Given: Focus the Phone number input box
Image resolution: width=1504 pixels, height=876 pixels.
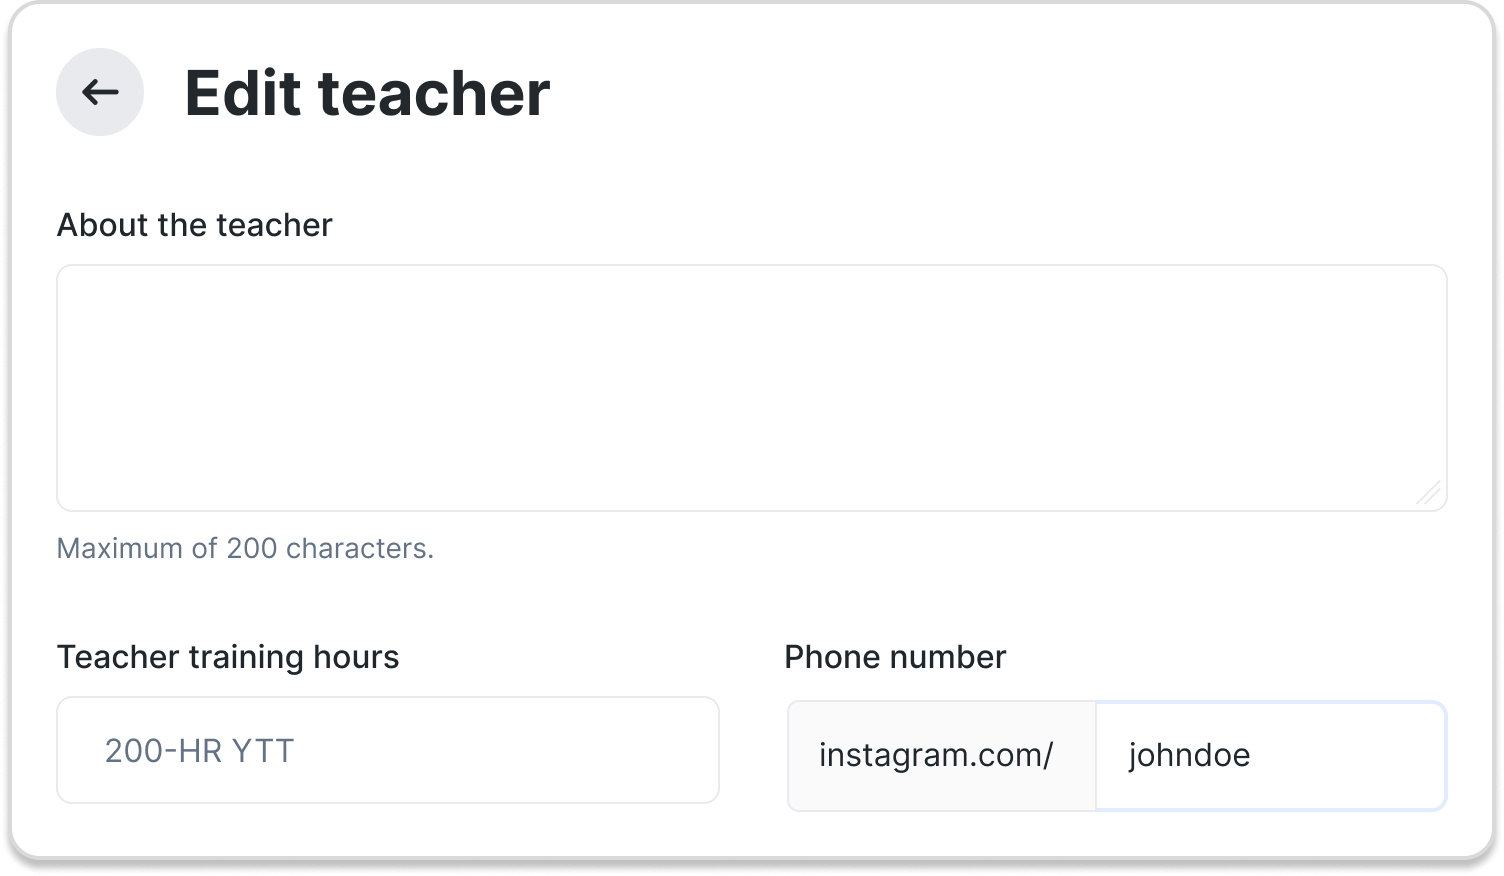Looking at the screenshot, I should (x=1271, y=755).
